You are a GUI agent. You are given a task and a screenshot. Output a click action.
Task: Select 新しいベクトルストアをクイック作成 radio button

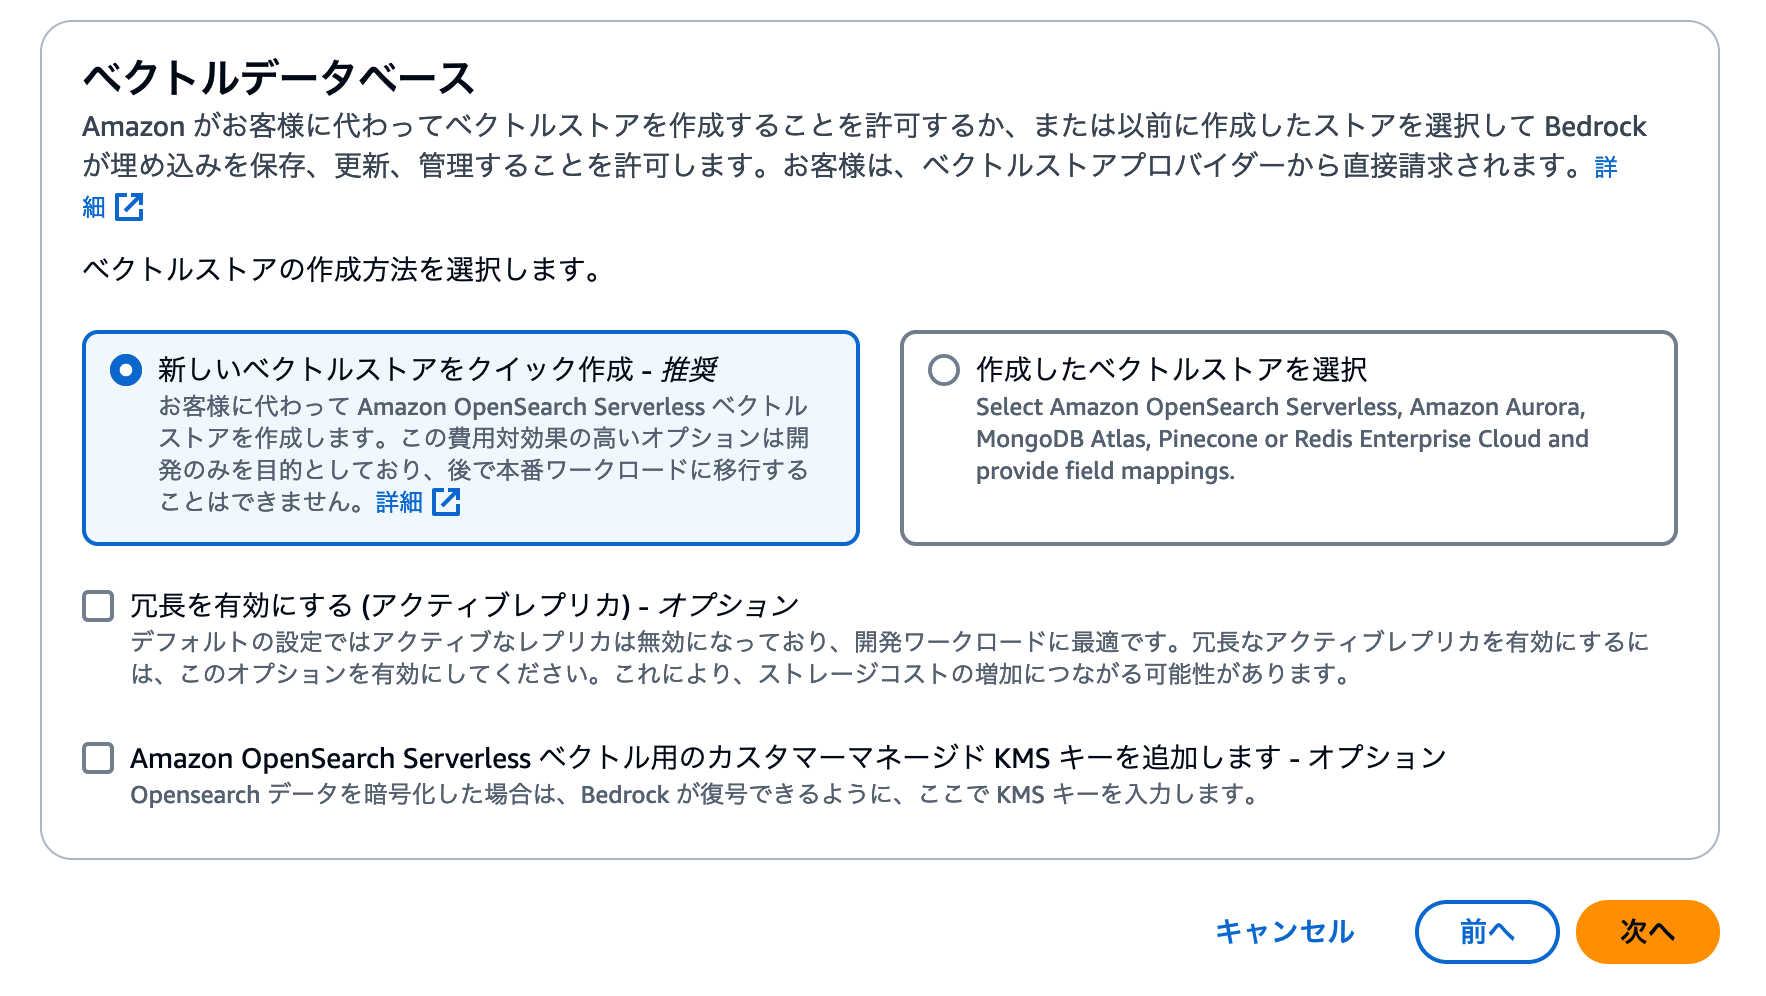pos(122,369)
